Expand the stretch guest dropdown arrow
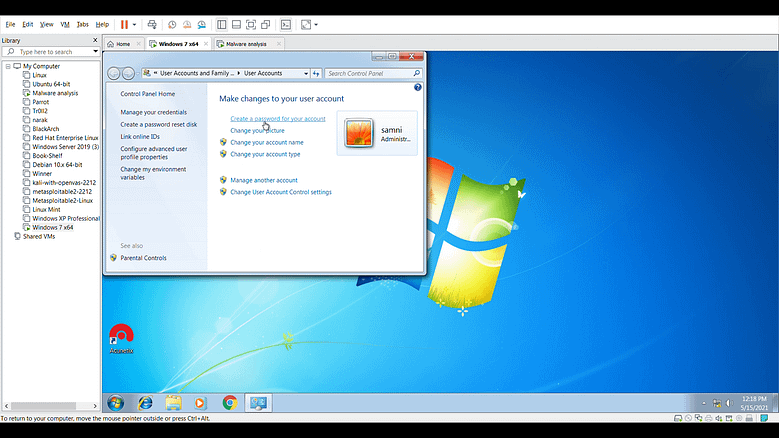This screenshot has height=438, width=779. pos(316,24)
